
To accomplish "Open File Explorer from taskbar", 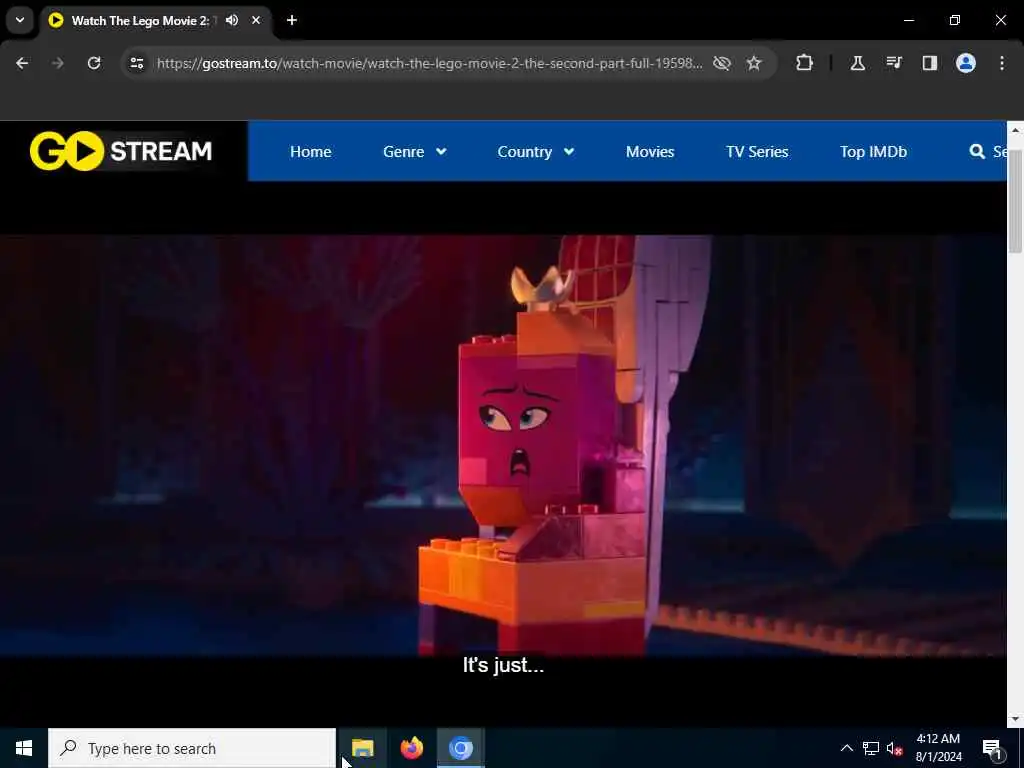I will [362, 748].
